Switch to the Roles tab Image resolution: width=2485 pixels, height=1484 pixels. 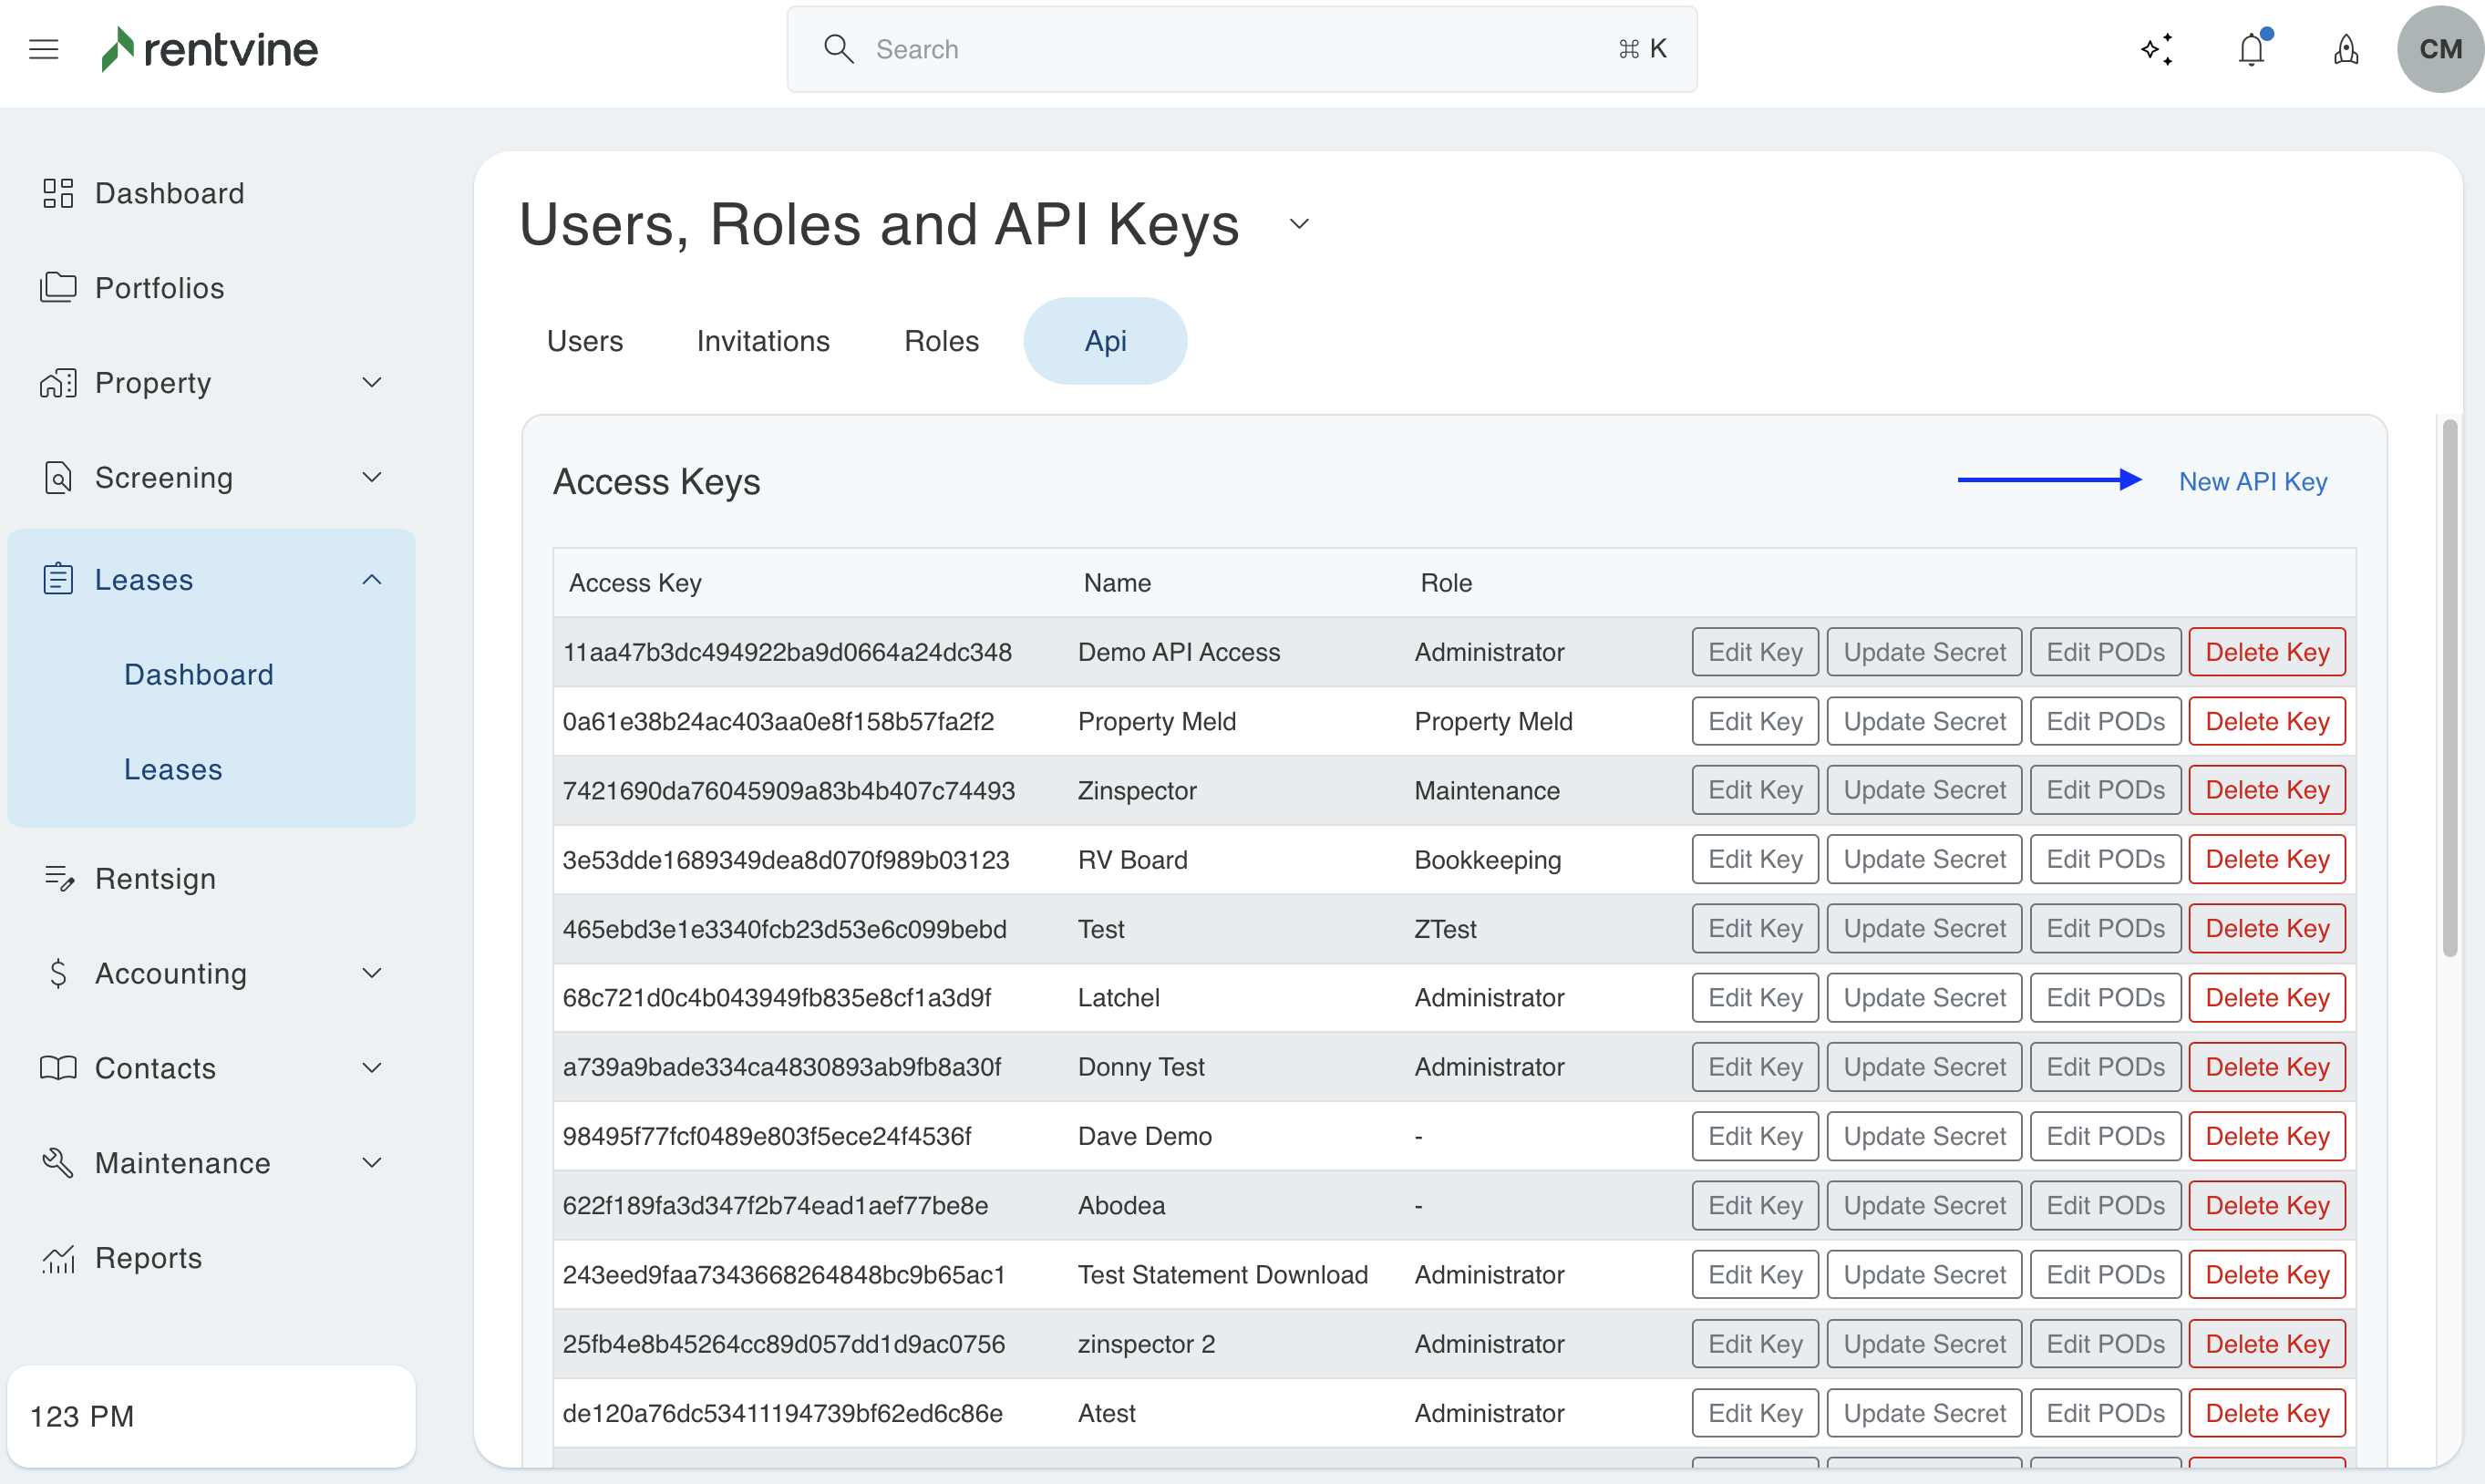pos(941,341)
